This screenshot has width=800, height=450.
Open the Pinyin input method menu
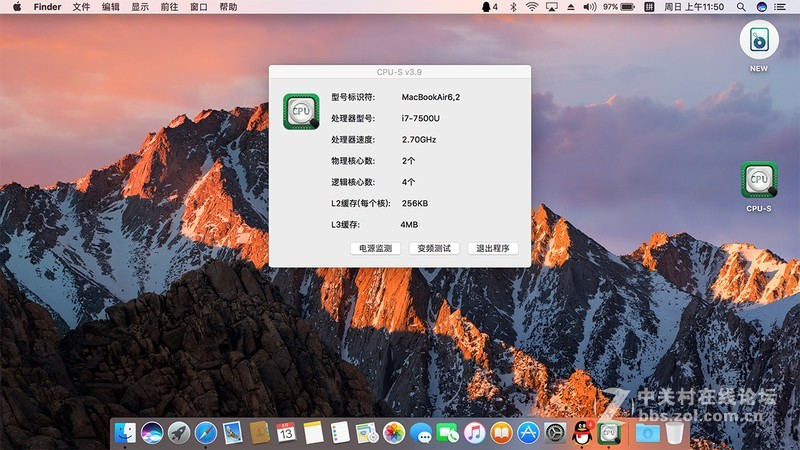[649, 7]
